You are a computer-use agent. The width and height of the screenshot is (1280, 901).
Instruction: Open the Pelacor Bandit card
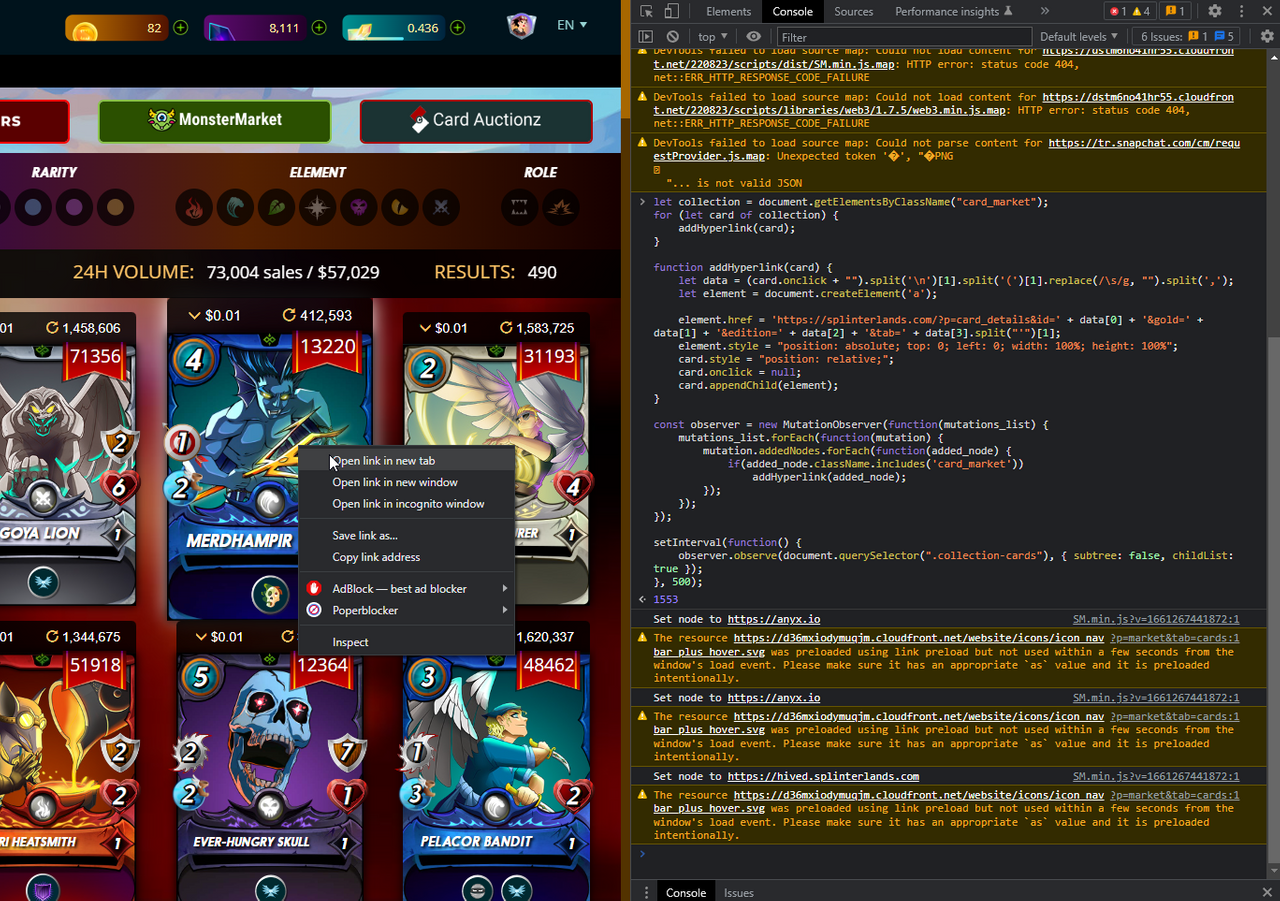click(x=496, y=762)
